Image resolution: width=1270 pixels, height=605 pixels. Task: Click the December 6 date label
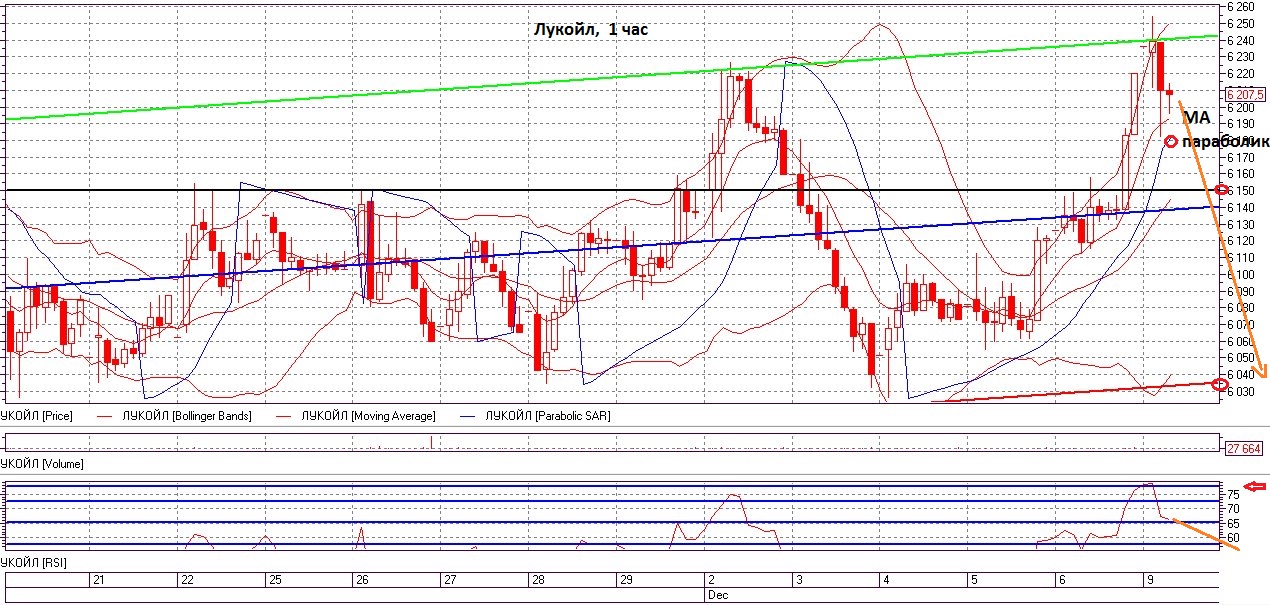[x=1061, y=579]
